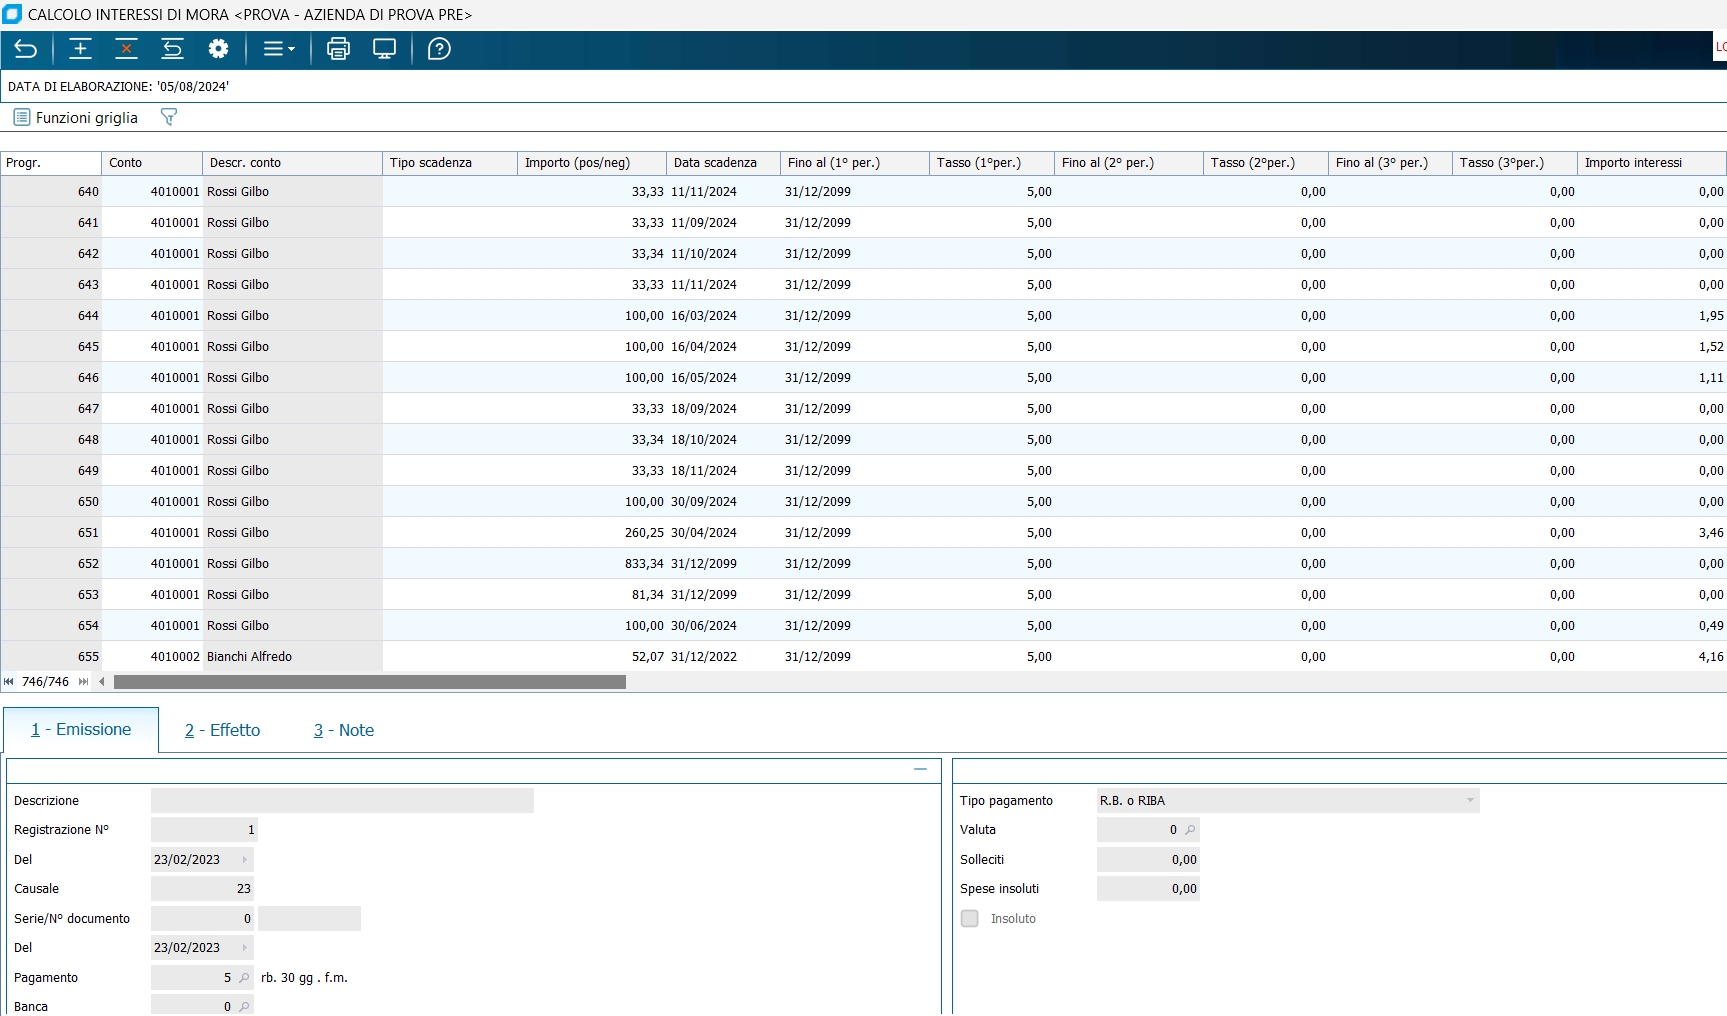Click the grid filter funnel icon
The height and width of the screenshot is (1016, 1727).
(169, 118)
